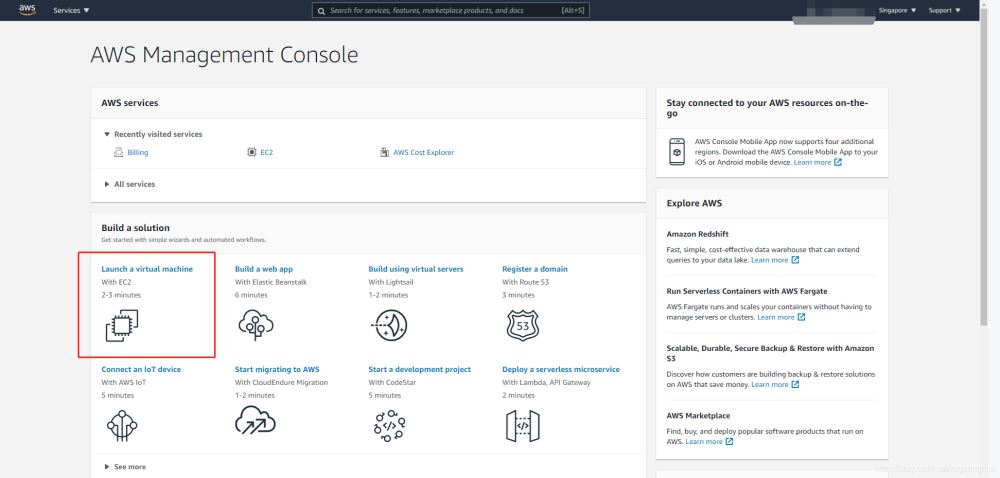The image size is (1000, 478).
Task: Open AWS Cost Explorer link
Action: coord(423,152)
